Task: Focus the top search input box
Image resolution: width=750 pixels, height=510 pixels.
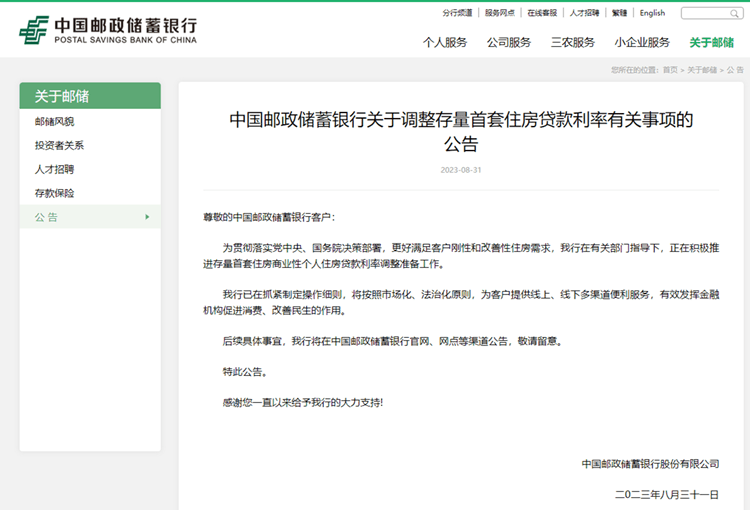Action: 706,13
